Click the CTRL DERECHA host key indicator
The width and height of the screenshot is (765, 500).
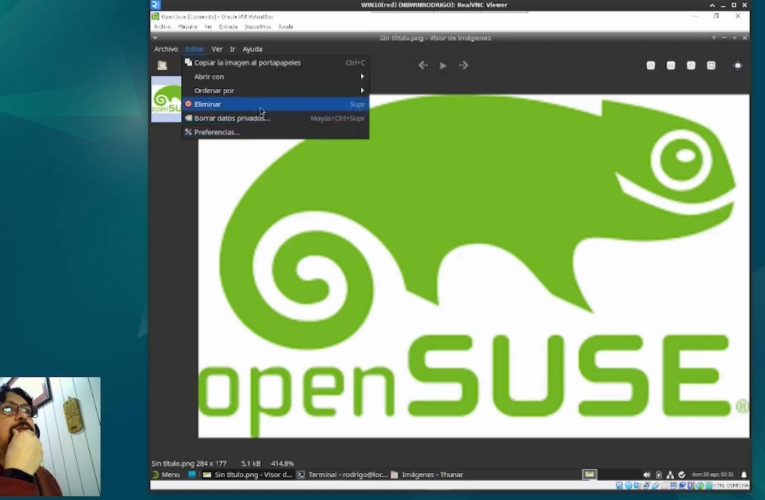pyautogui.click(x=730, y=485)
